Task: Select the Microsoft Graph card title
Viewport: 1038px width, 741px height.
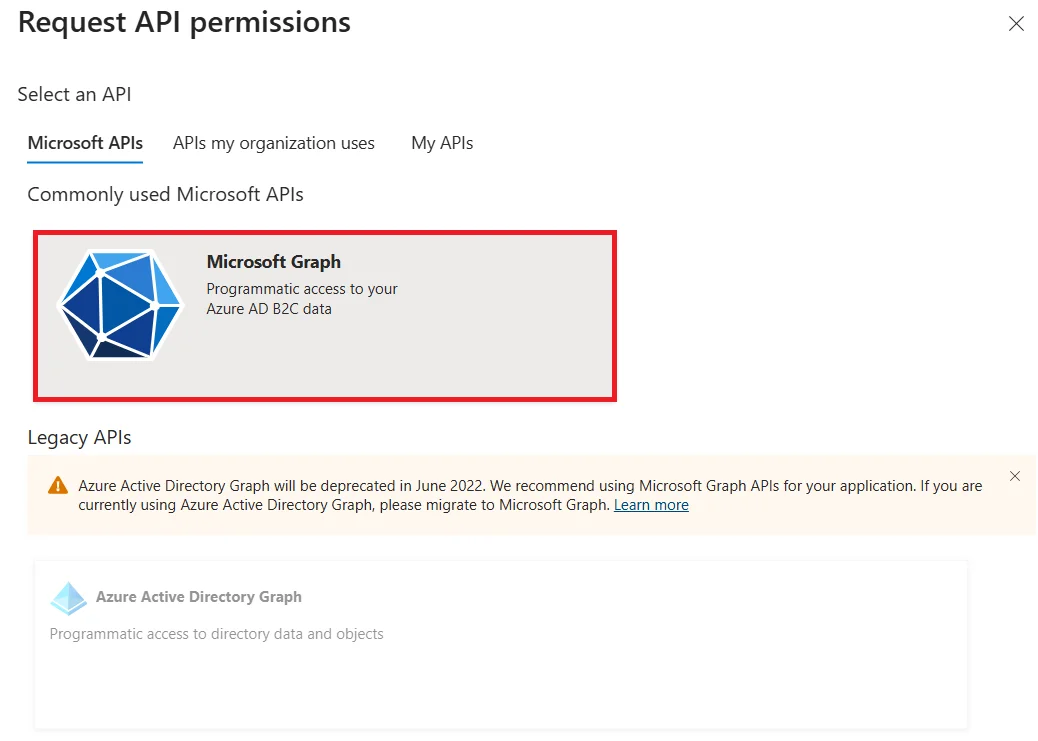Action: [273, 262]
